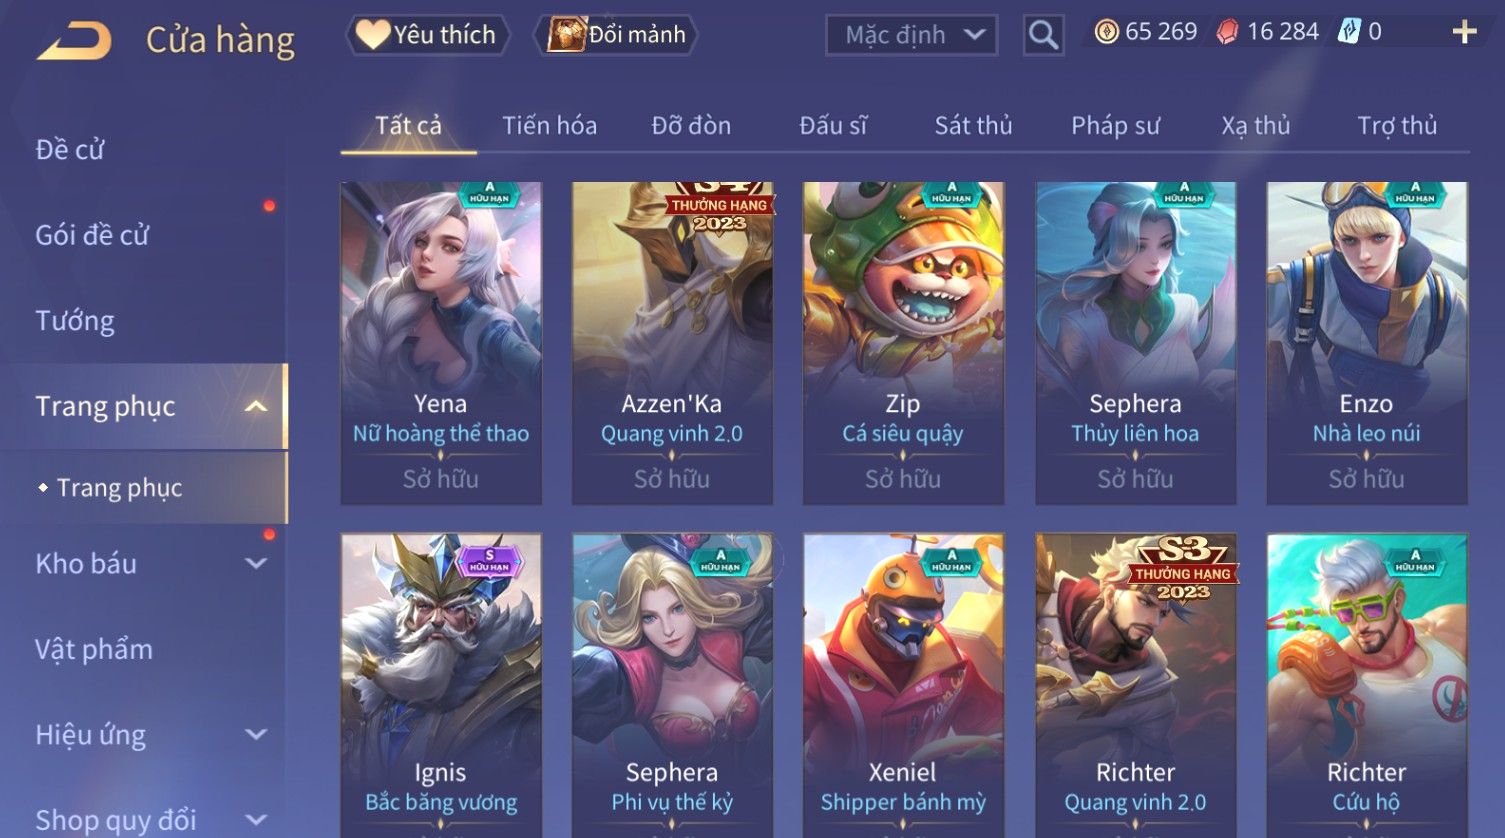Switch to the Pháp sư tab

click(1115, 126)
